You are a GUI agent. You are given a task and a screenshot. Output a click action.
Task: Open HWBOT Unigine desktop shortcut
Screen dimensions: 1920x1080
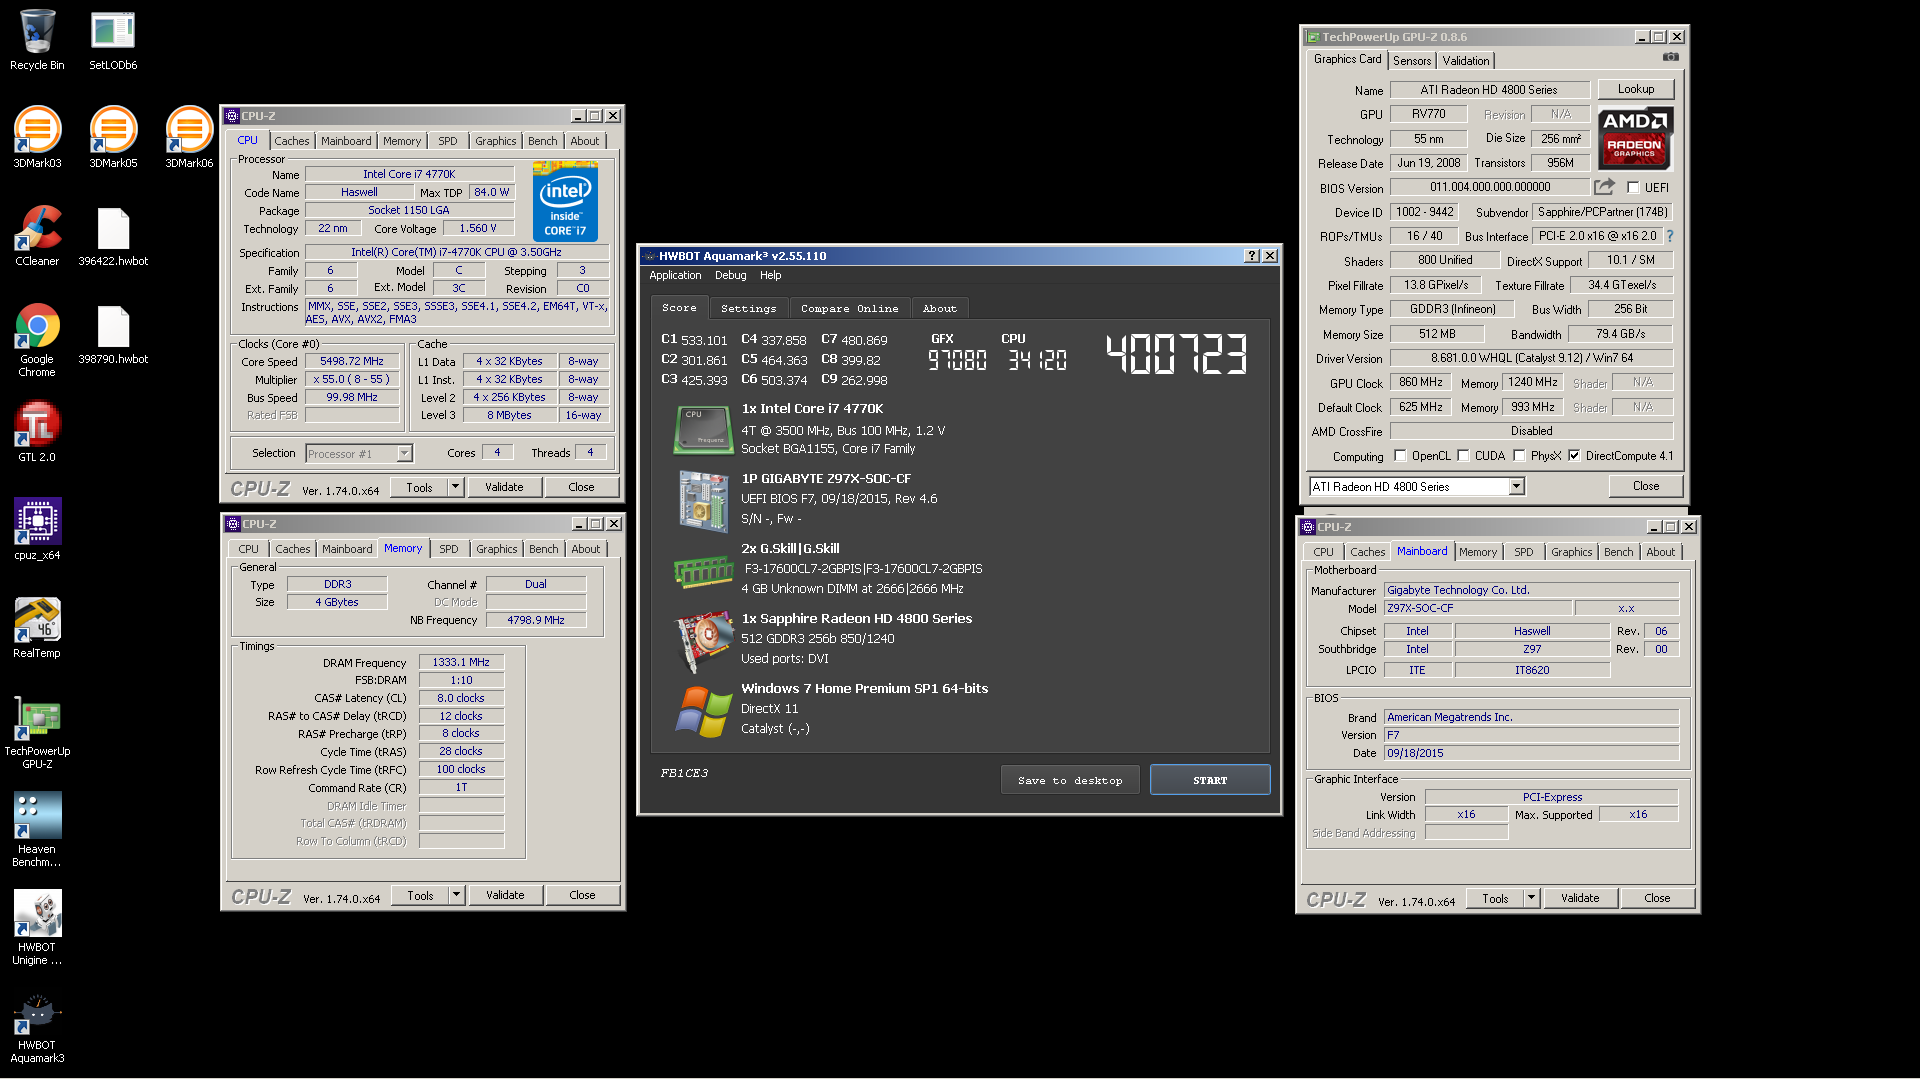[x=37, y=927]
